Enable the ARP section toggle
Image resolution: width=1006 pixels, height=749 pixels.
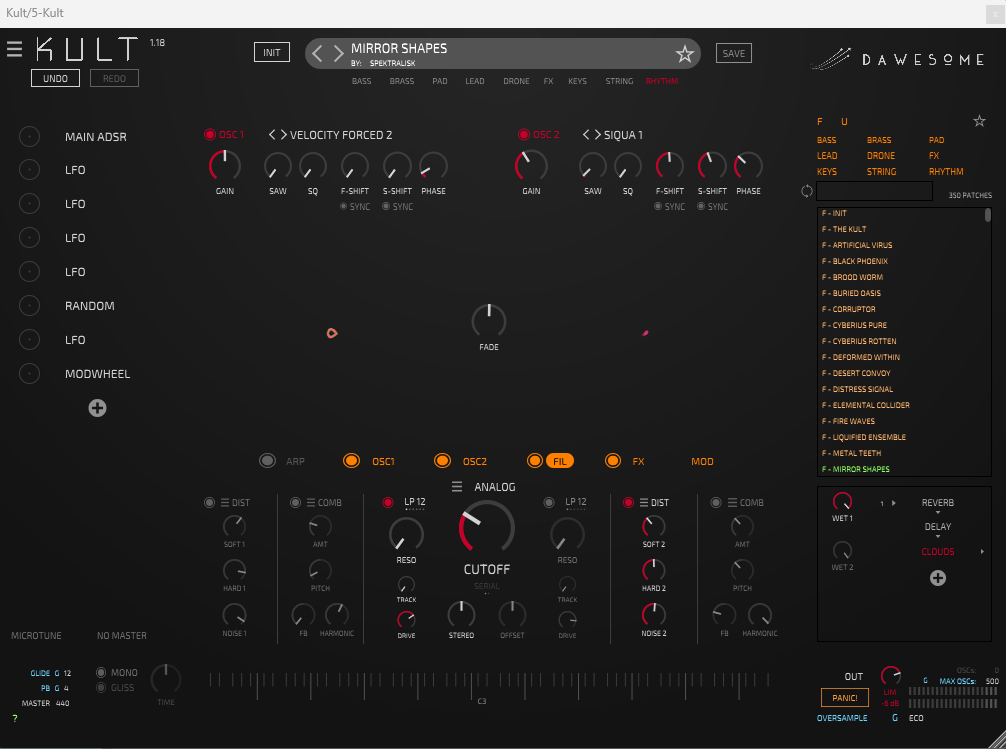pyautogui.click(x=268, y=461)
